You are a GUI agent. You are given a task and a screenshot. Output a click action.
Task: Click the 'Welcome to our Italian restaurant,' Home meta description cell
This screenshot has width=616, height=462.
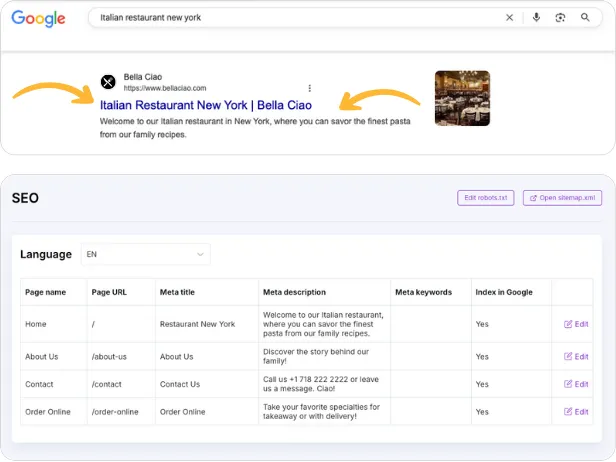tap(323, 324)
